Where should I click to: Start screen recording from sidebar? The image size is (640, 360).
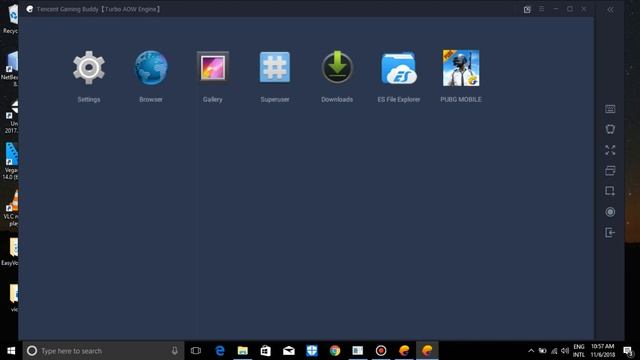click(x=610, y=212)
